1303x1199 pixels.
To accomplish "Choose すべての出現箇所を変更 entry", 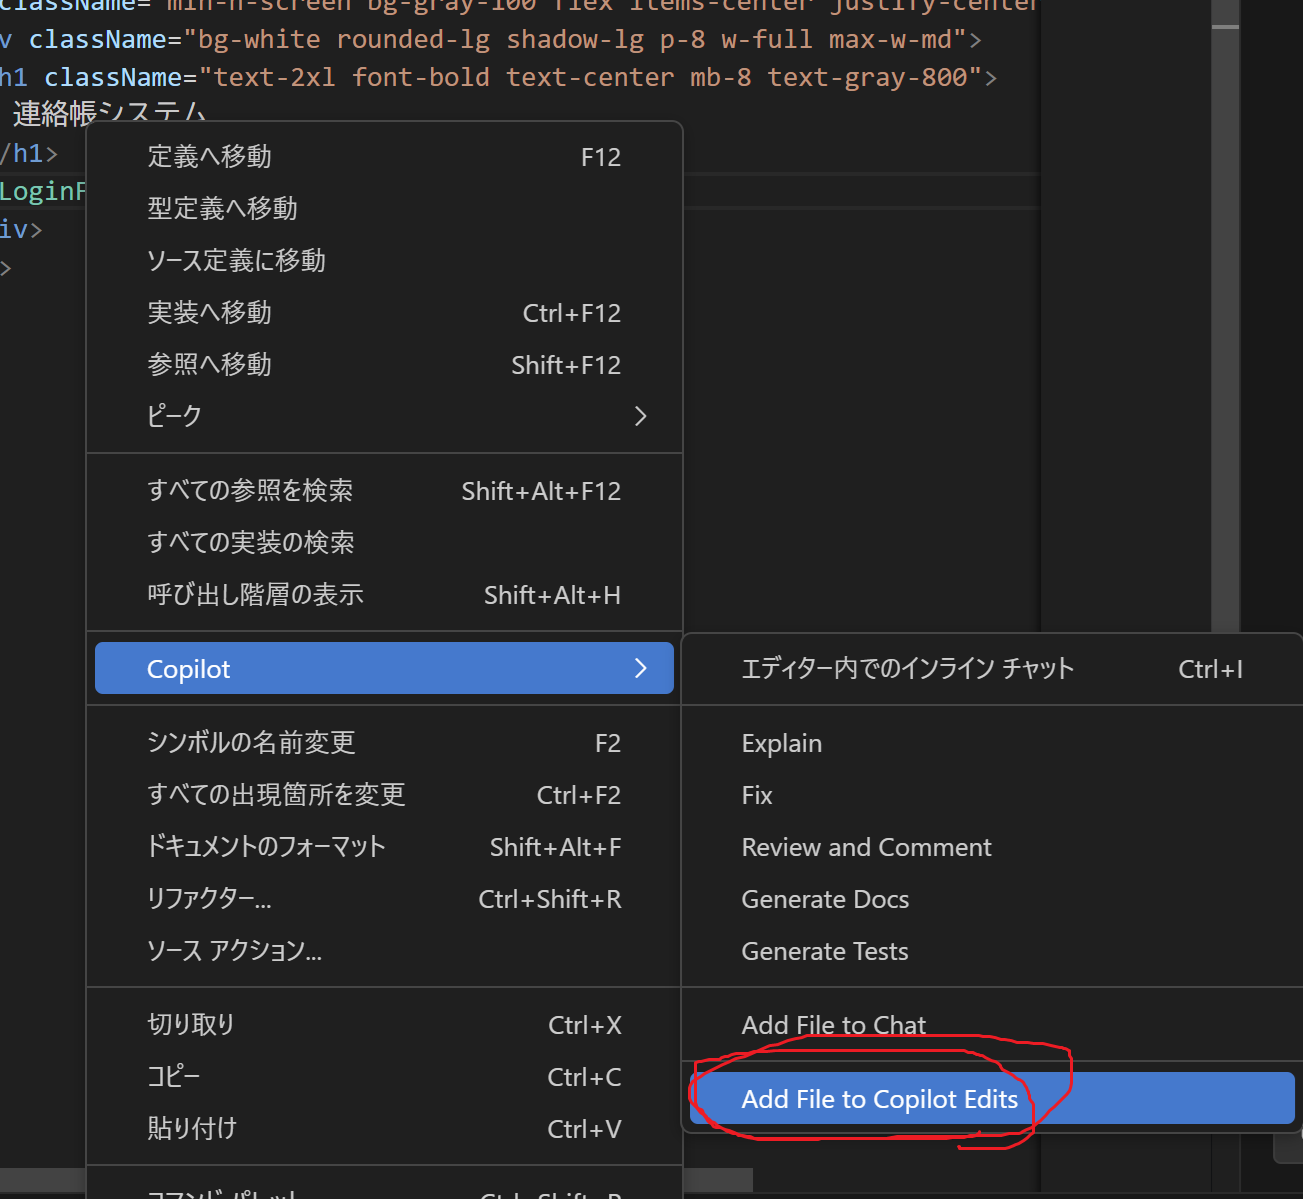I will 384,795.
